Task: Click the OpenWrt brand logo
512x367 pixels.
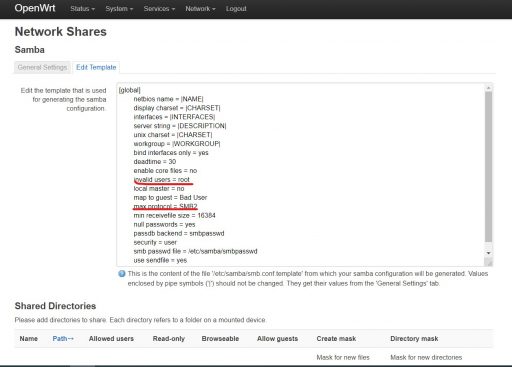Action: 35,8
